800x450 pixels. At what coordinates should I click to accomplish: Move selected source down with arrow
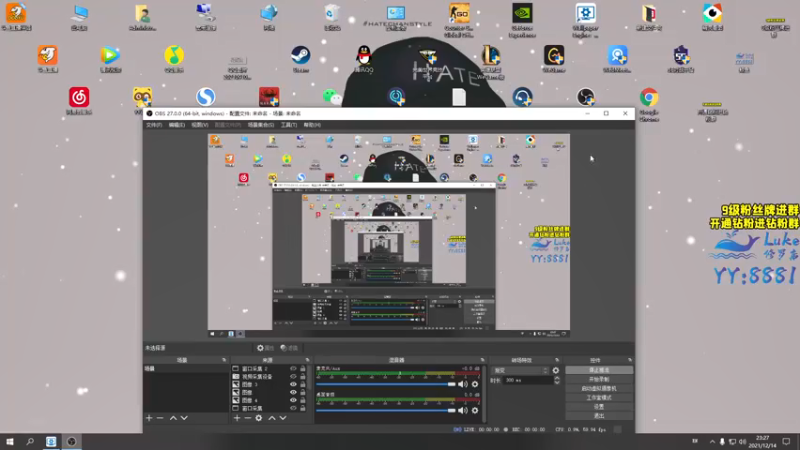(x=283, y=418)
